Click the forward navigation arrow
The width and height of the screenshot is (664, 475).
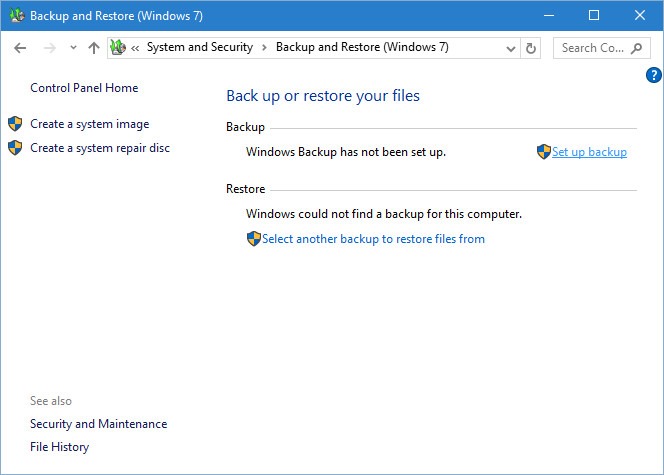coord(50,48)
